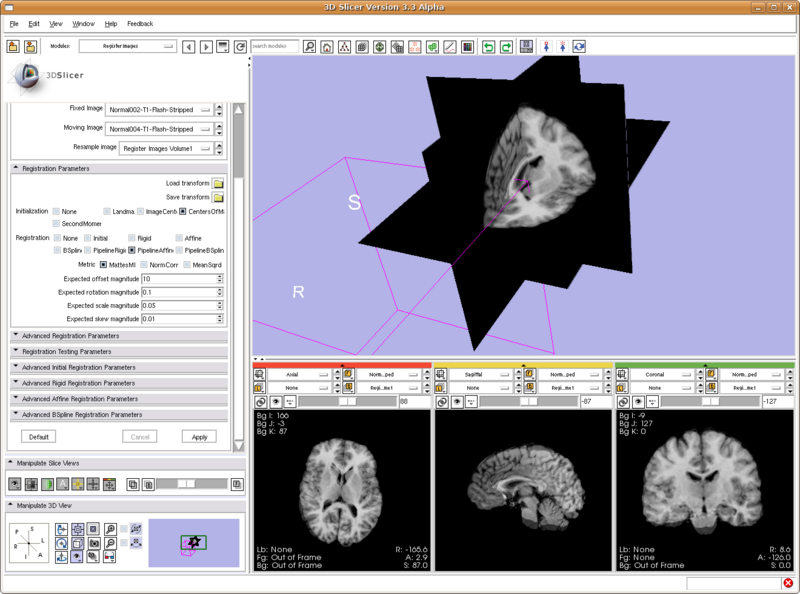Open the Modules dropdown showing Register Images

coord(127,46)
